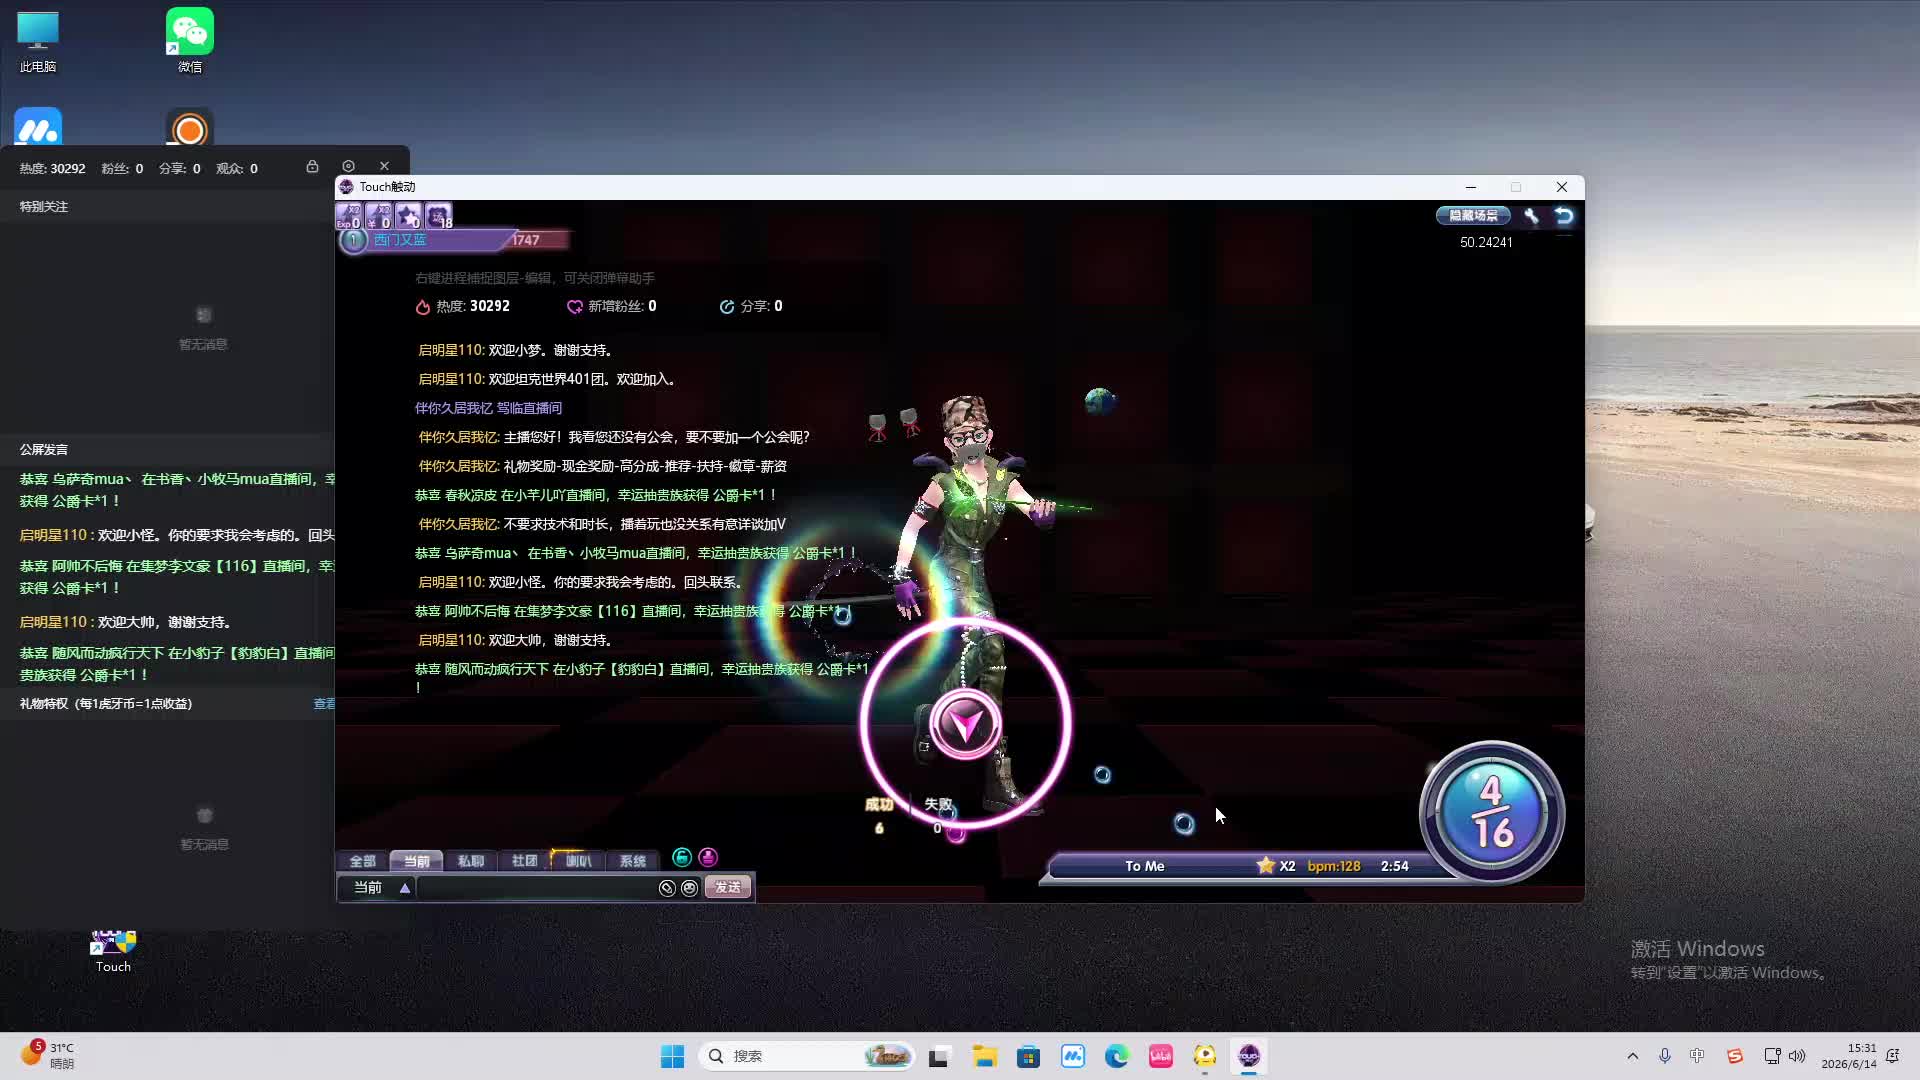1920x1080 pixels.
Task: Click the 特别关注 section header
Action: tap(44, 207)
